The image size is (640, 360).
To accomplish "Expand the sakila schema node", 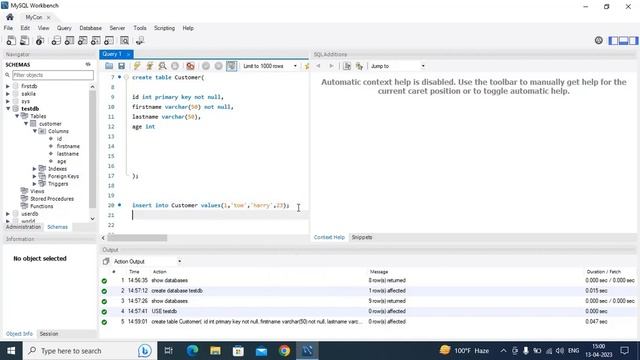I will 8,94.
